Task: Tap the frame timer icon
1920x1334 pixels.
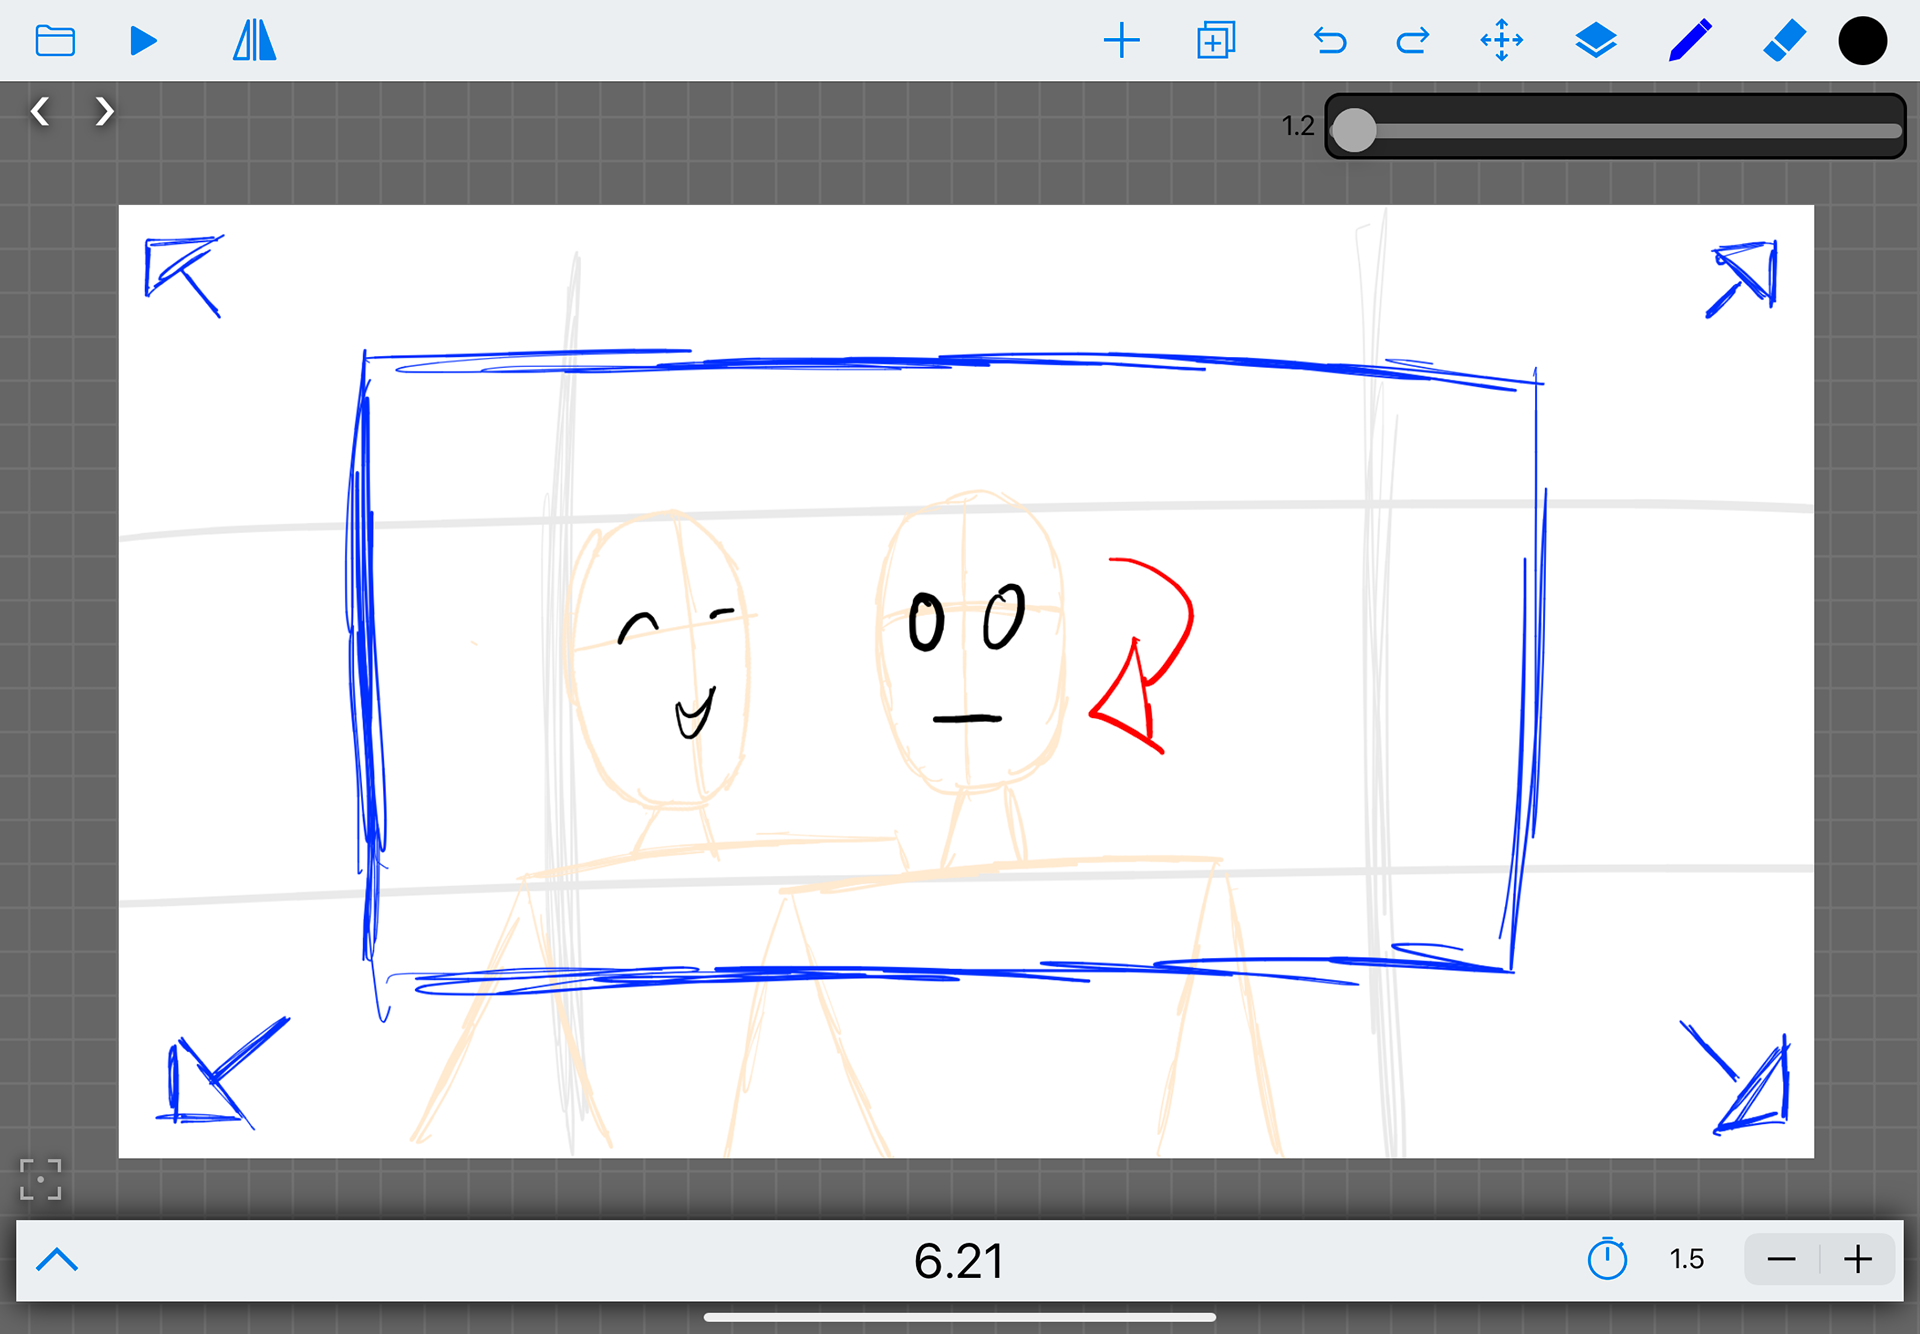Action: 1608,1260
